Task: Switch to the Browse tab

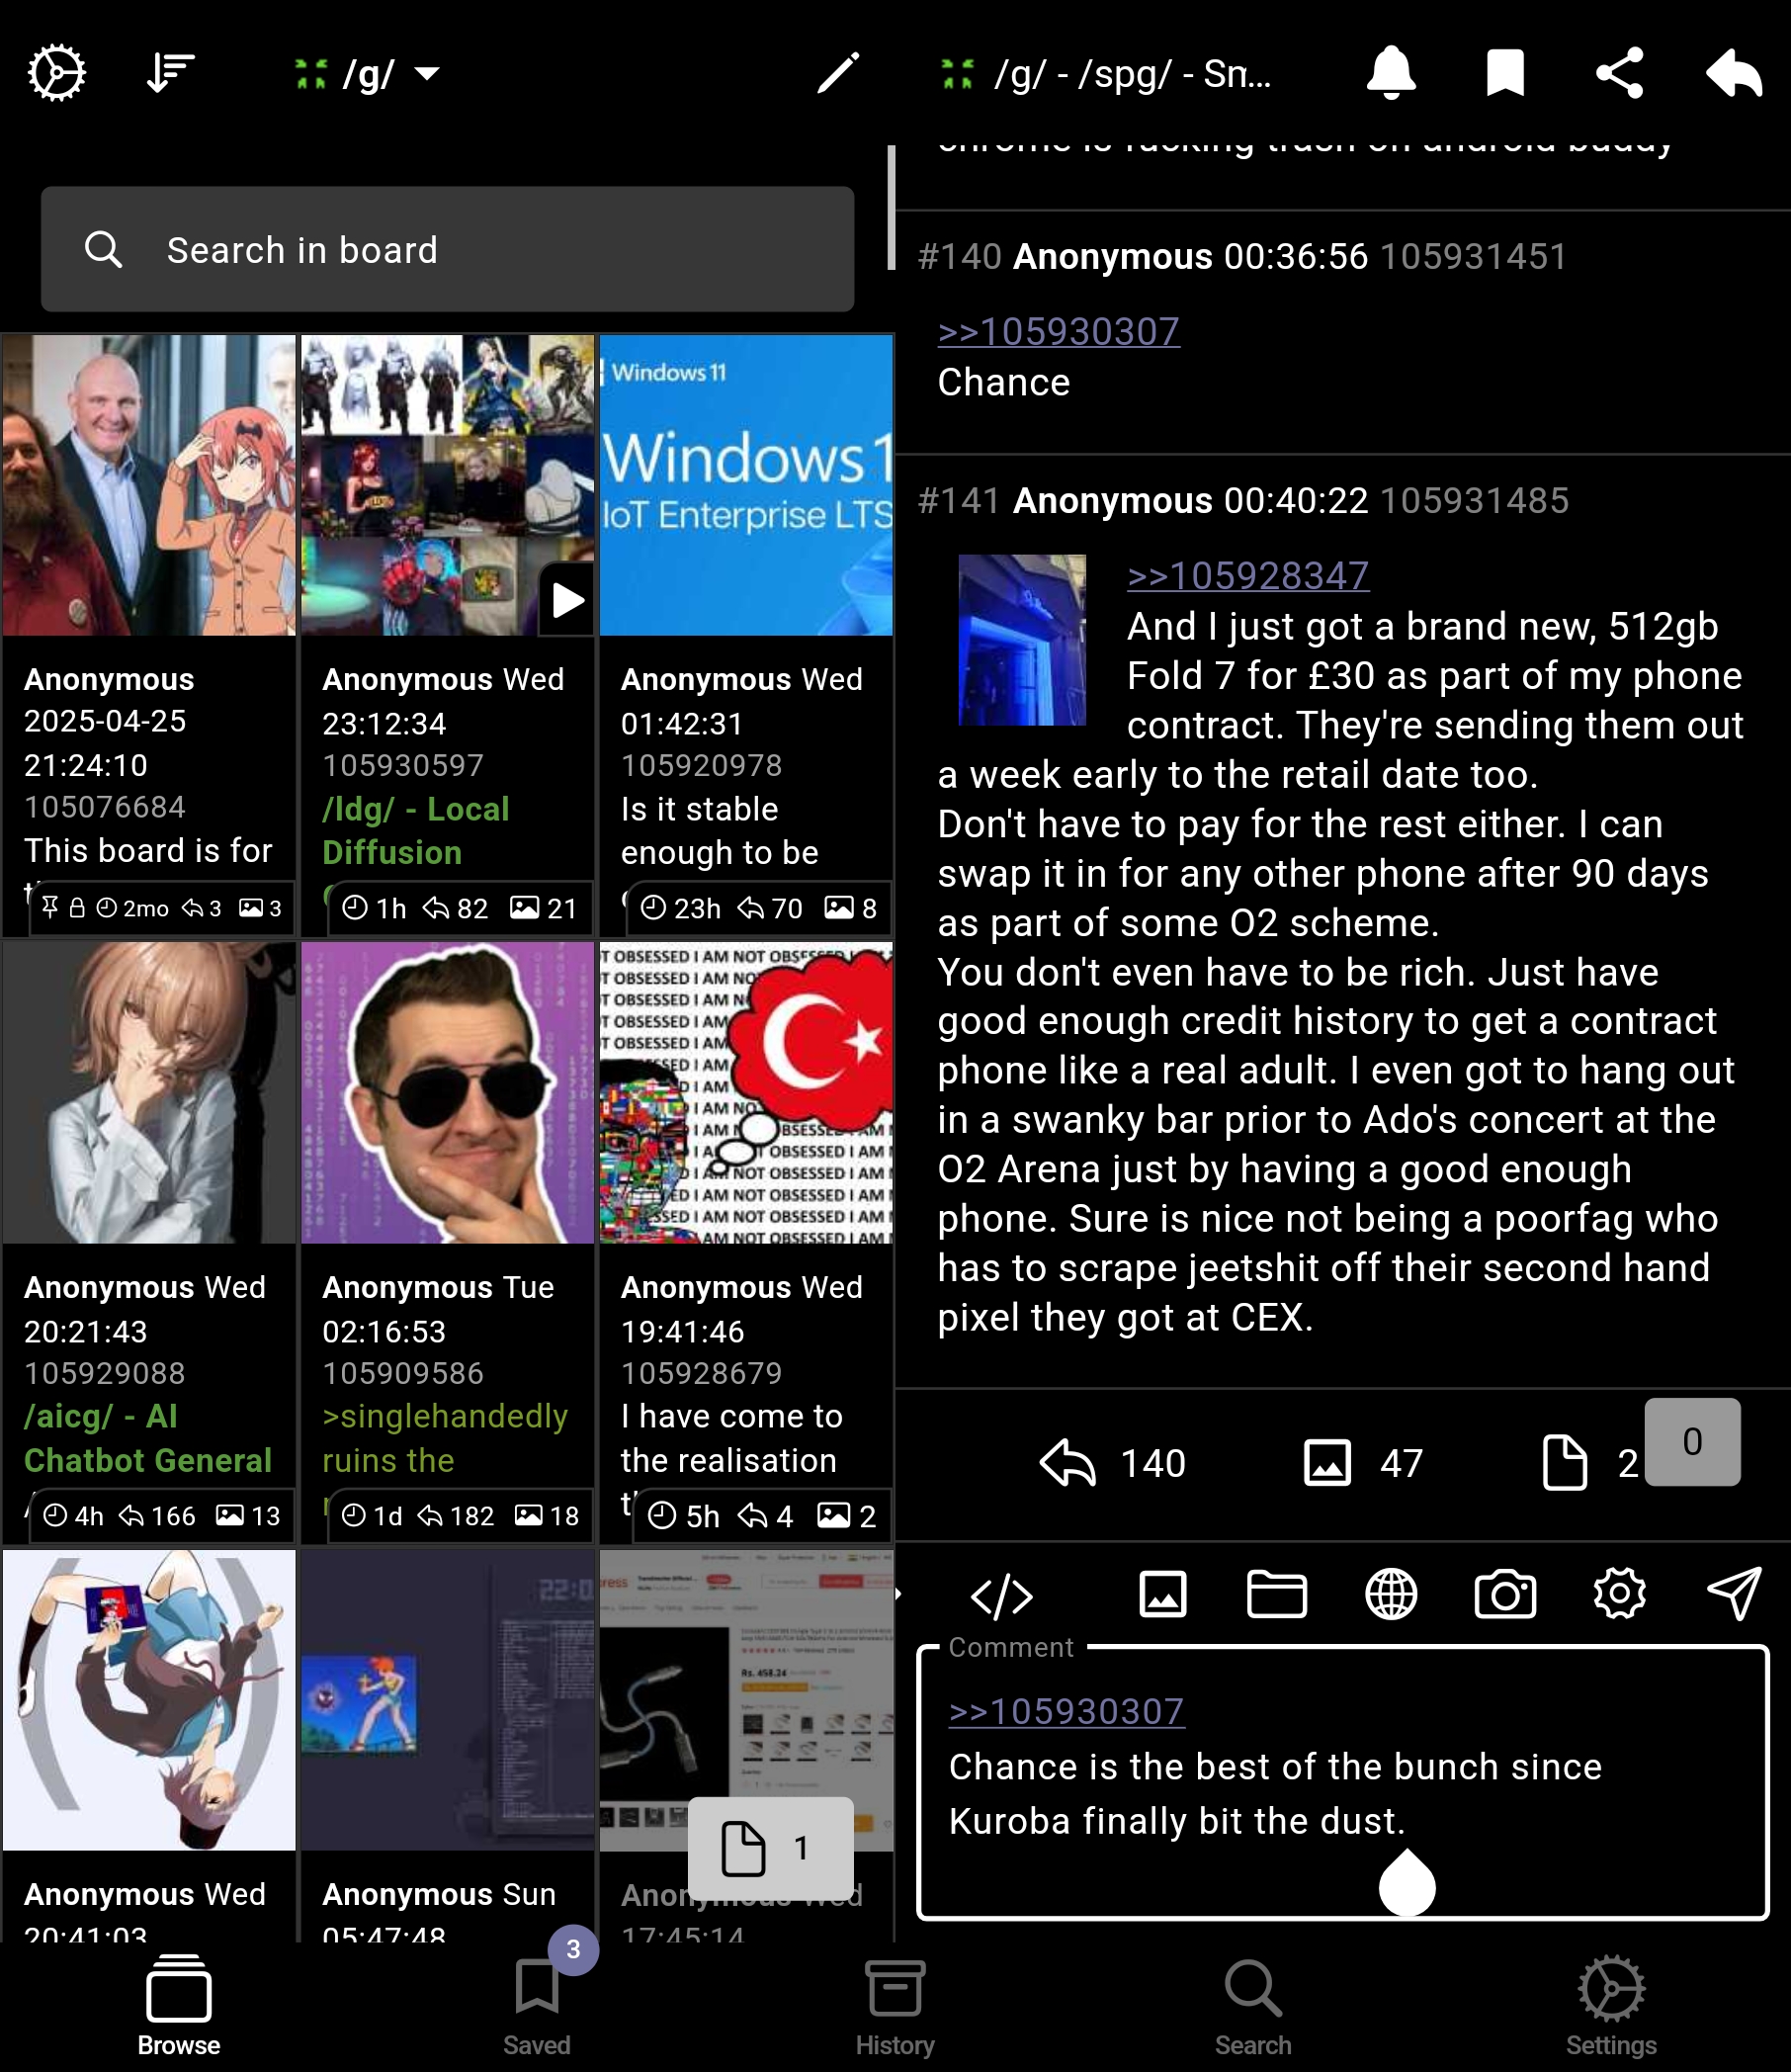Action: click(x=179, y=2006)
